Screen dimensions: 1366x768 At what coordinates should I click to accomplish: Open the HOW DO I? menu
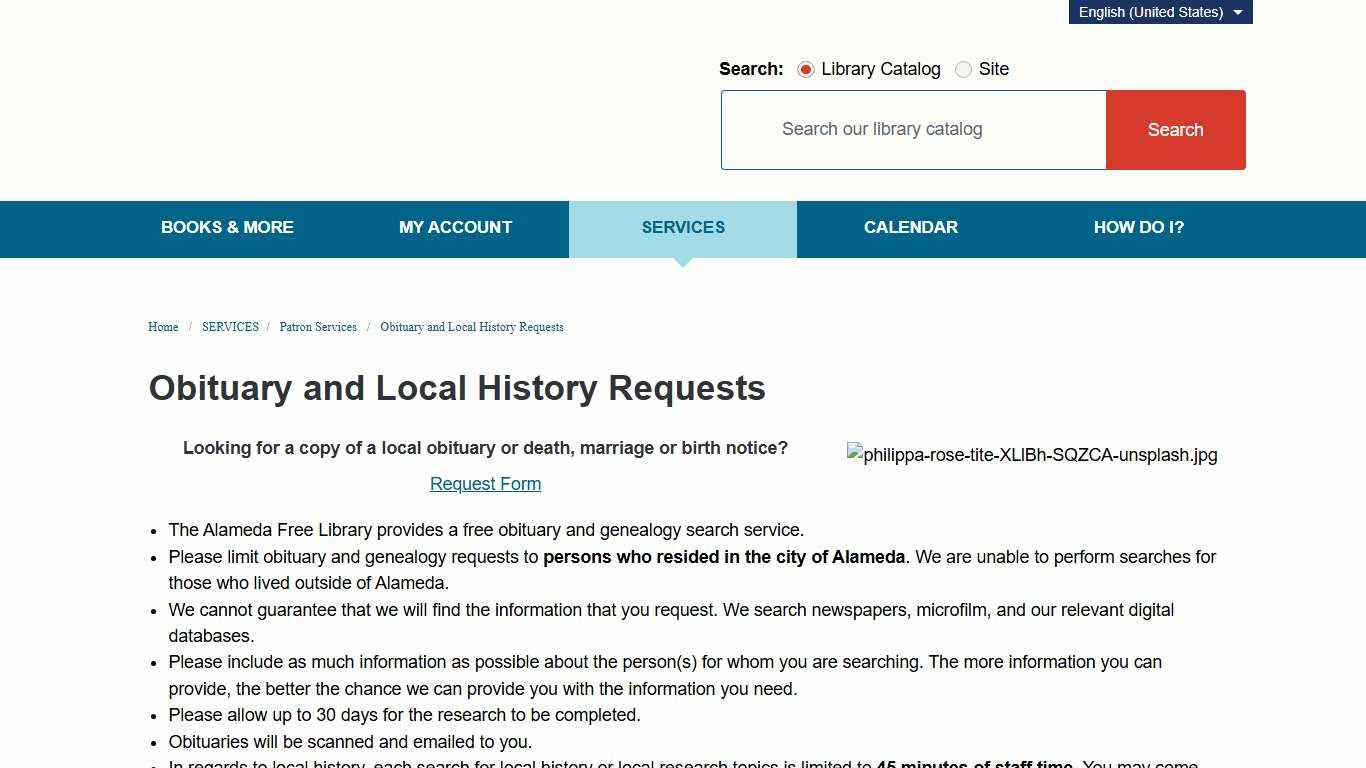click(x=1139, y=228)
